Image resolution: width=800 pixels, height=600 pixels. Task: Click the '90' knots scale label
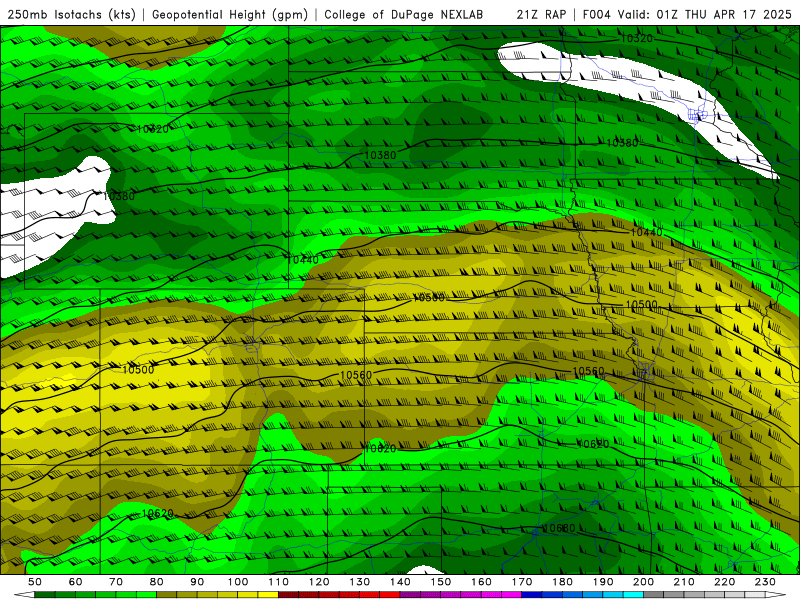coord(197,582)
